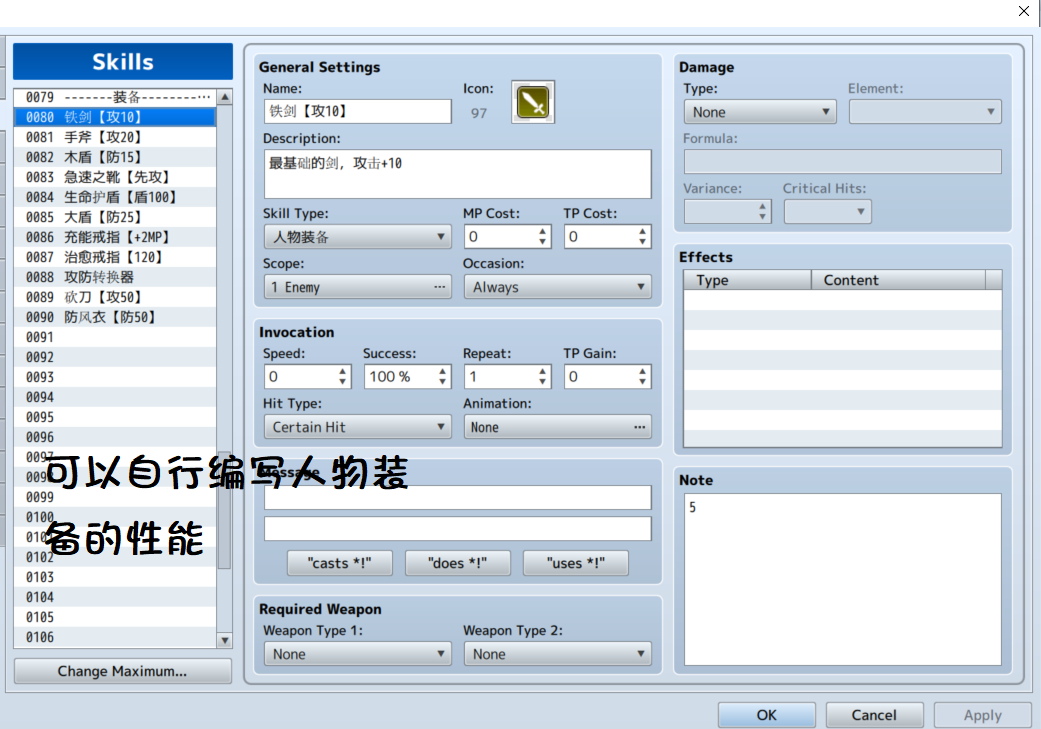Open the Weapon Type 1 dropdown
The image size is (1041, 729).
357,654
